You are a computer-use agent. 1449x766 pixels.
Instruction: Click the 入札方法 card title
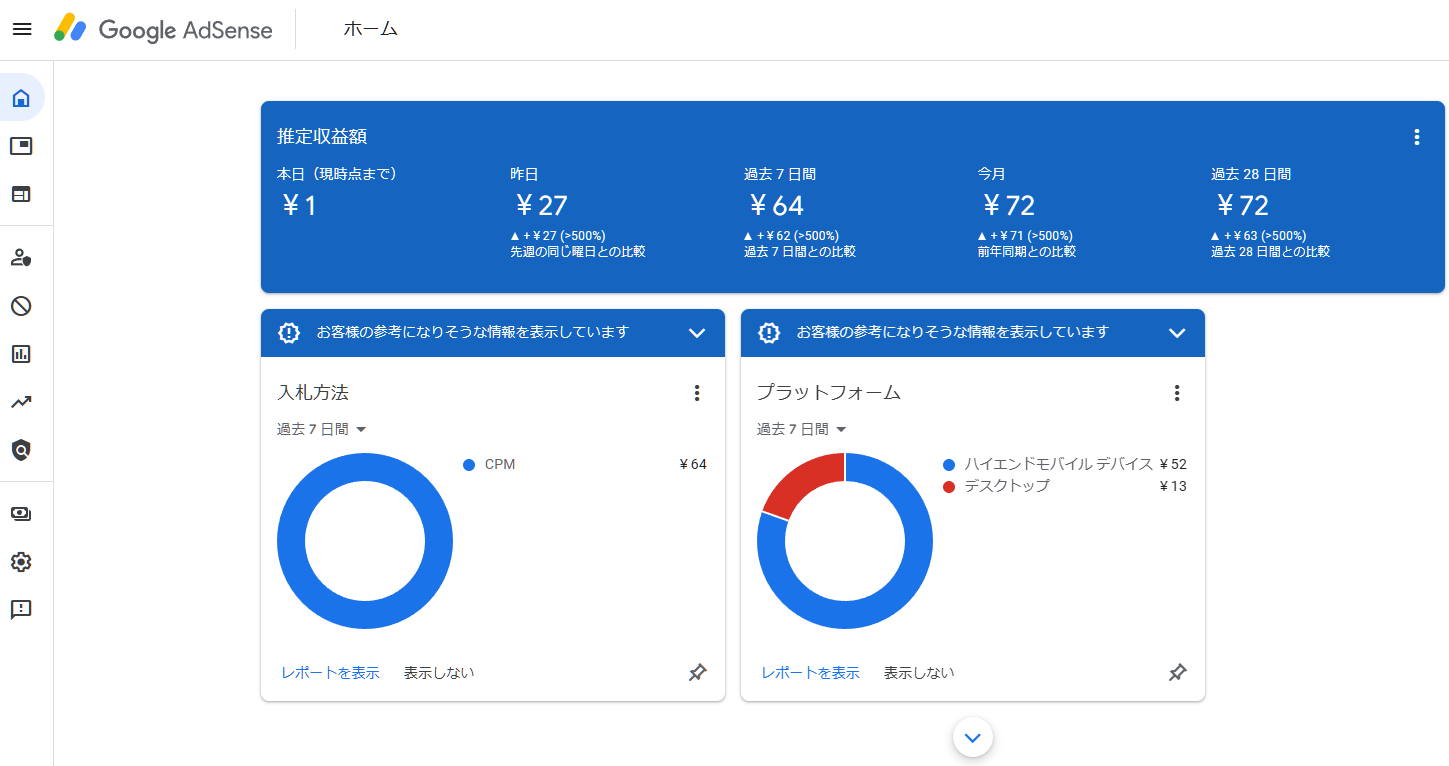pos(313,393)
